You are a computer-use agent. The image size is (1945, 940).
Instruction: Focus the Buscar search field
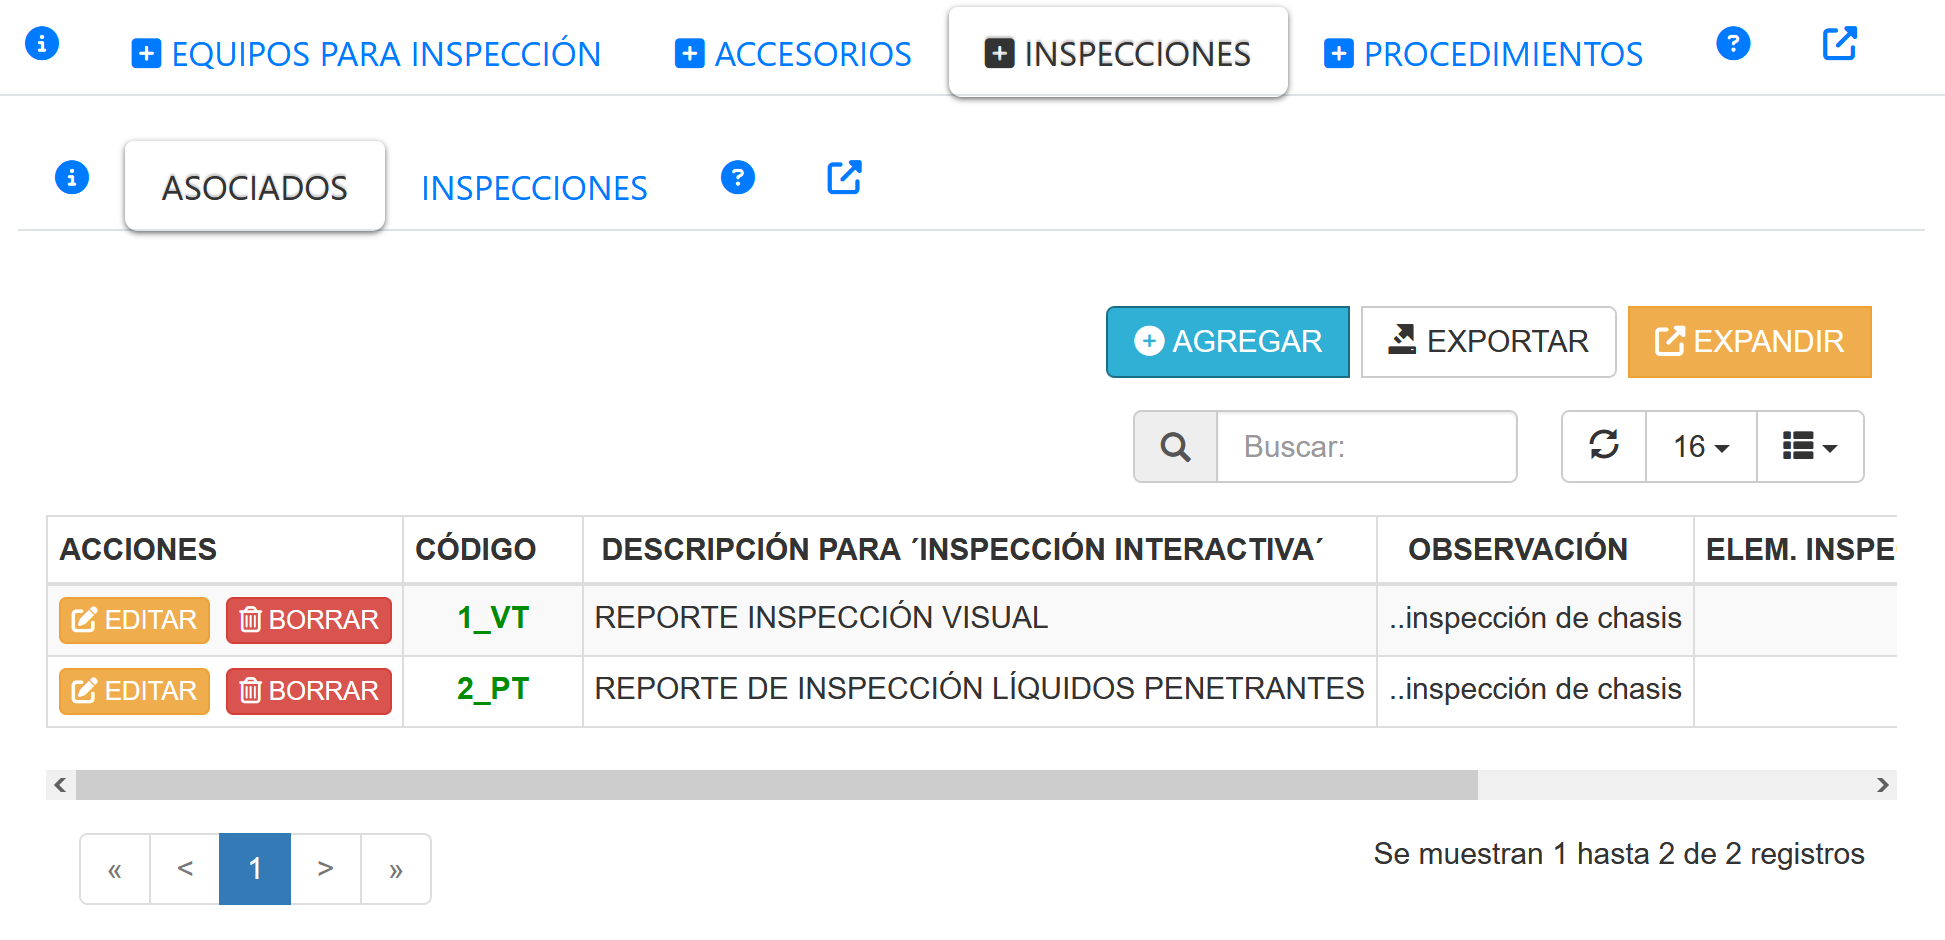click(x=1366, y=447)
